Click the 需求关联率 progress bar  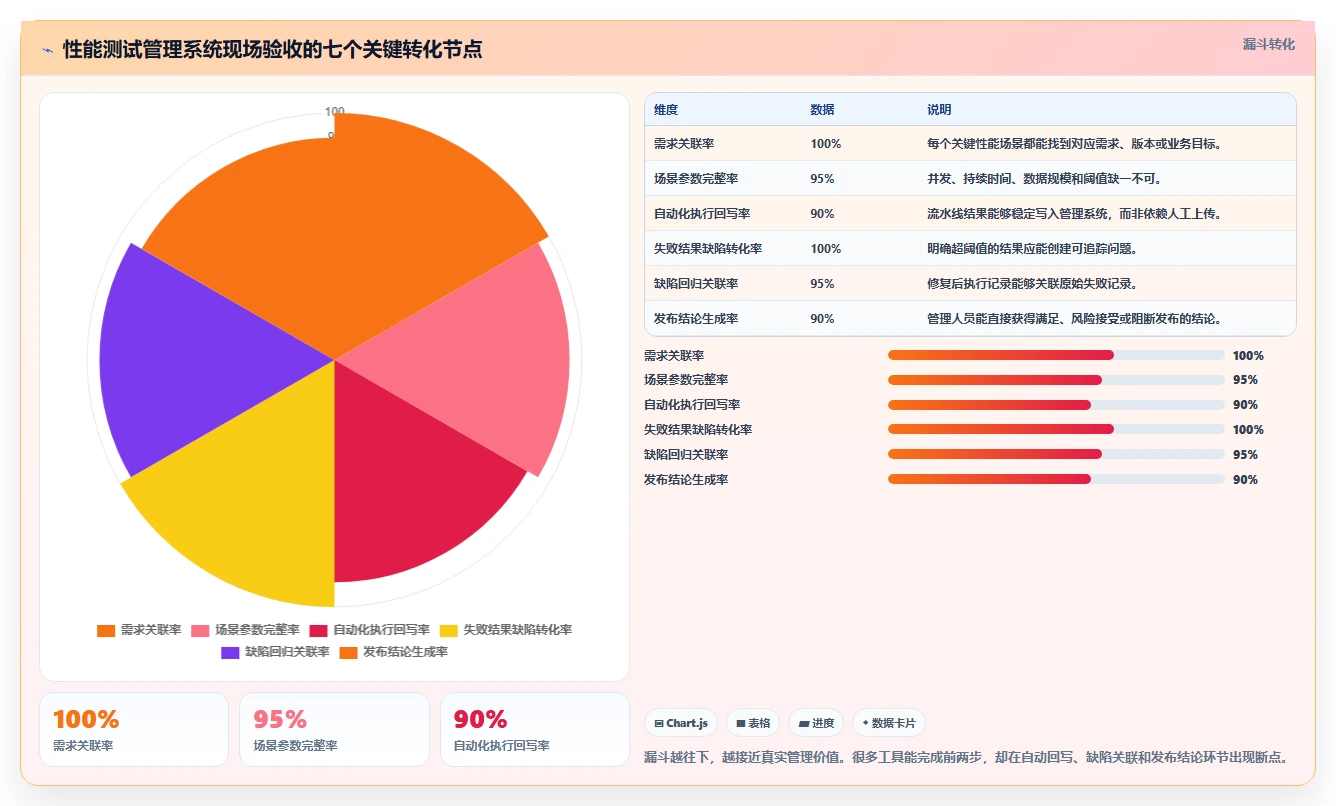(1056, 355)
